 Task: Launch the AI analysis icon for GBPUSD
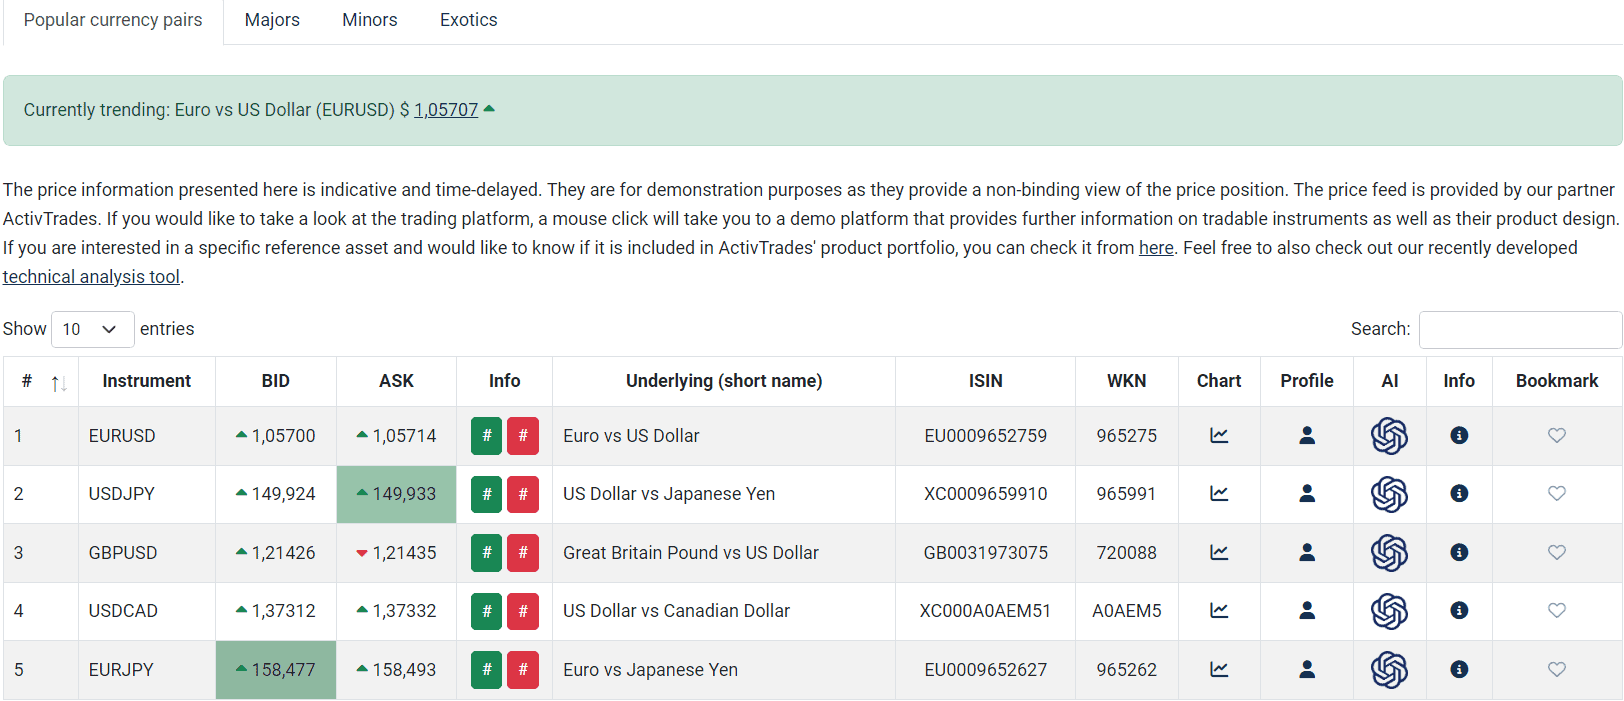pos(1389,553)
